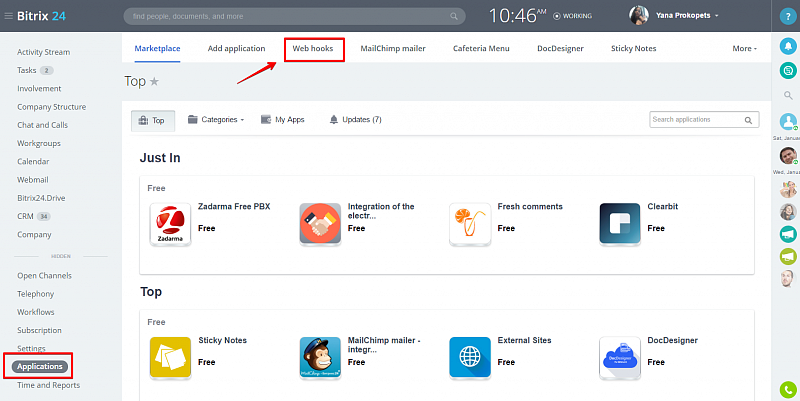800x401 pixels.
Task: Open Open Channels in the left menu
Action: tap(44, 275)
